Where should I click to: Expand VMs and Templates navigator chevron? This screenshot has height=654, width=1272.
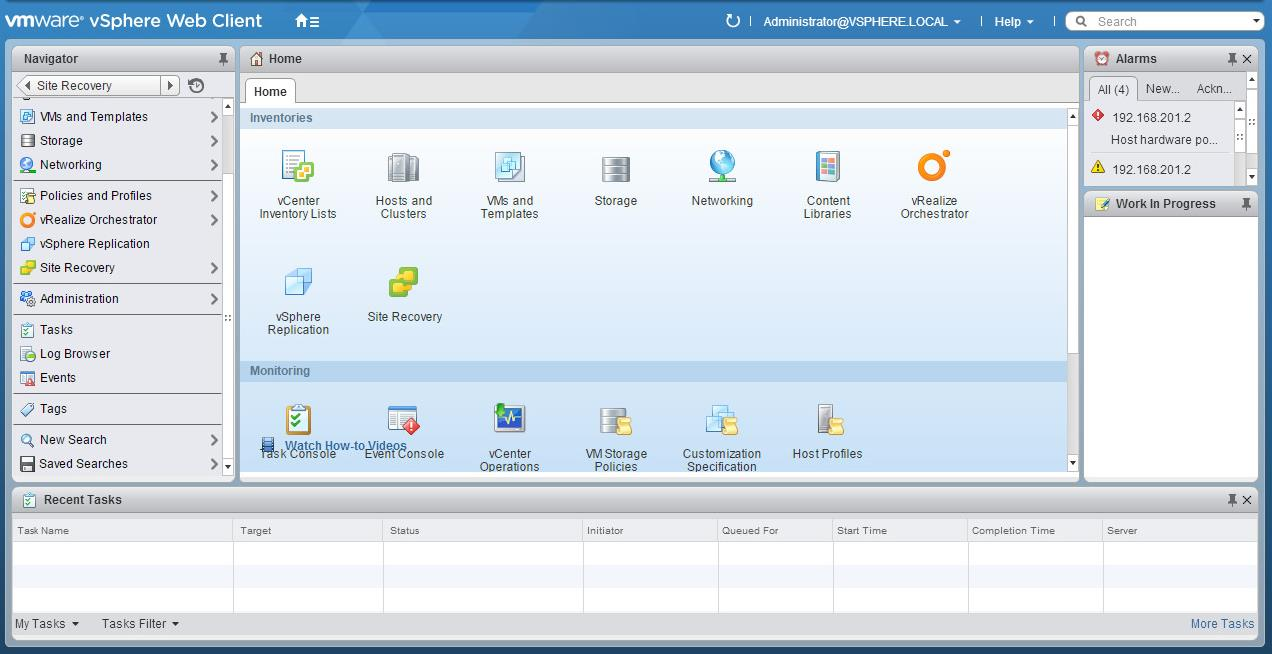point(214,117)
